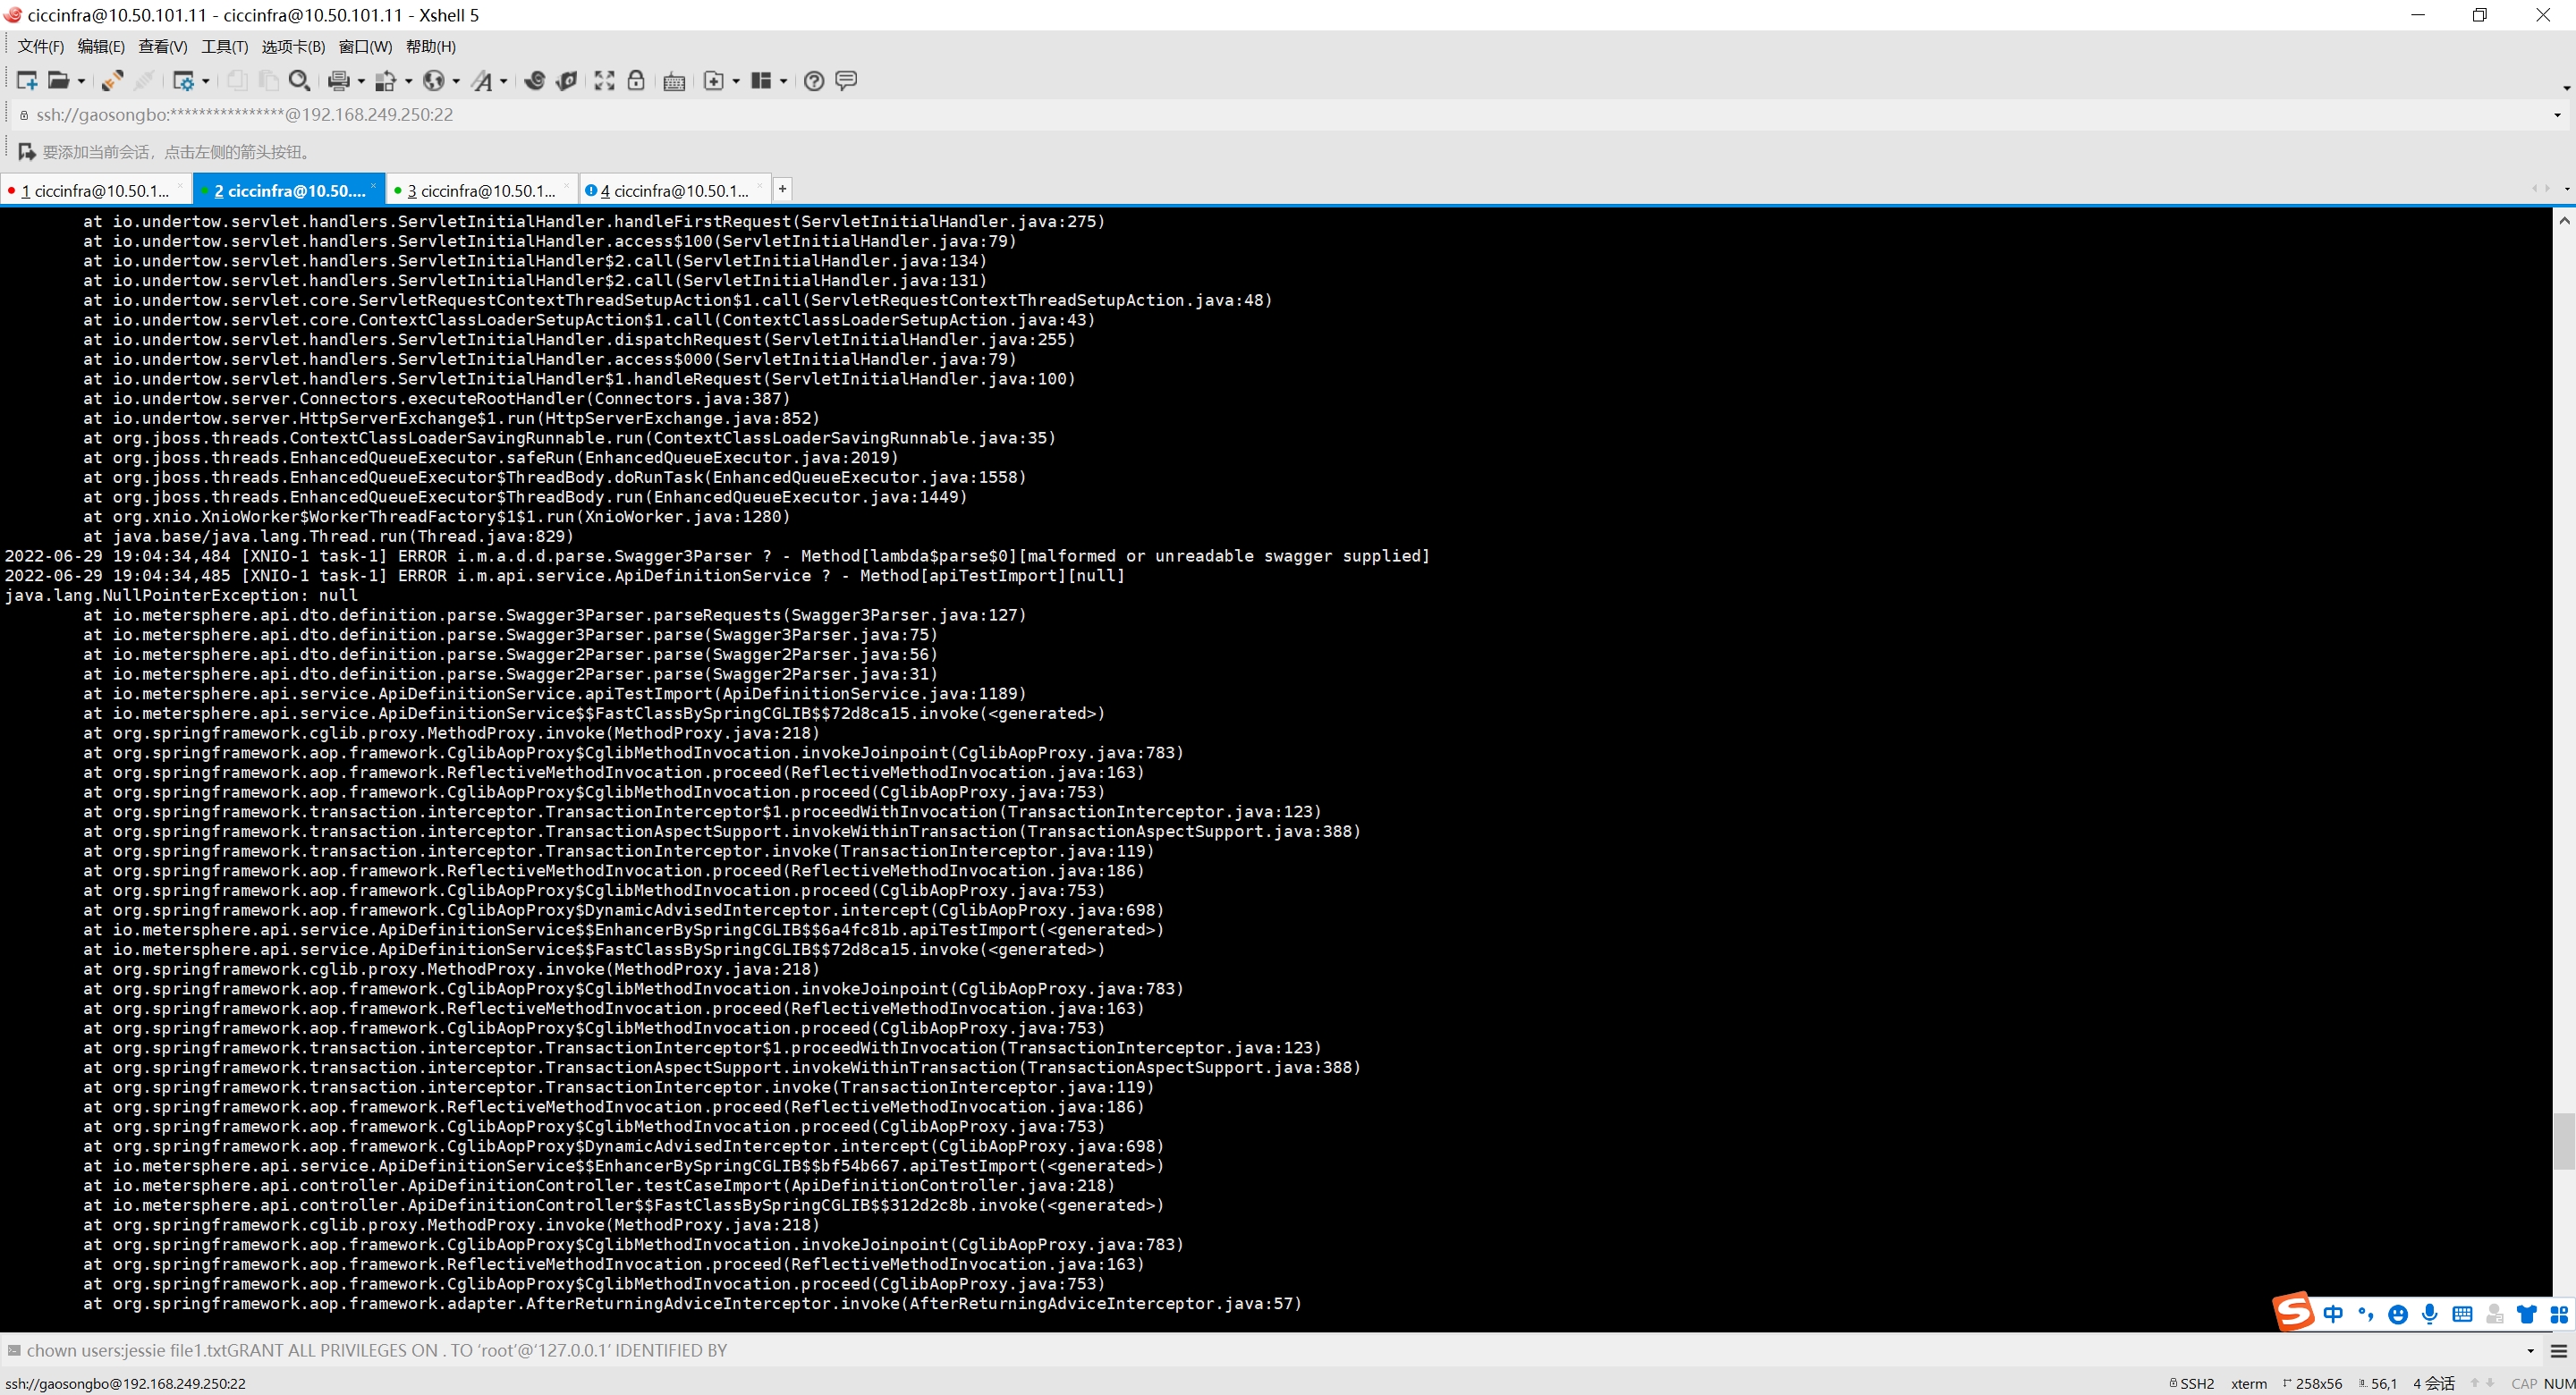This screenshot has height=1395, width=2576.
Task: Switch to tab 4 ciccinfra session
Action: click(x=674, y=190)
